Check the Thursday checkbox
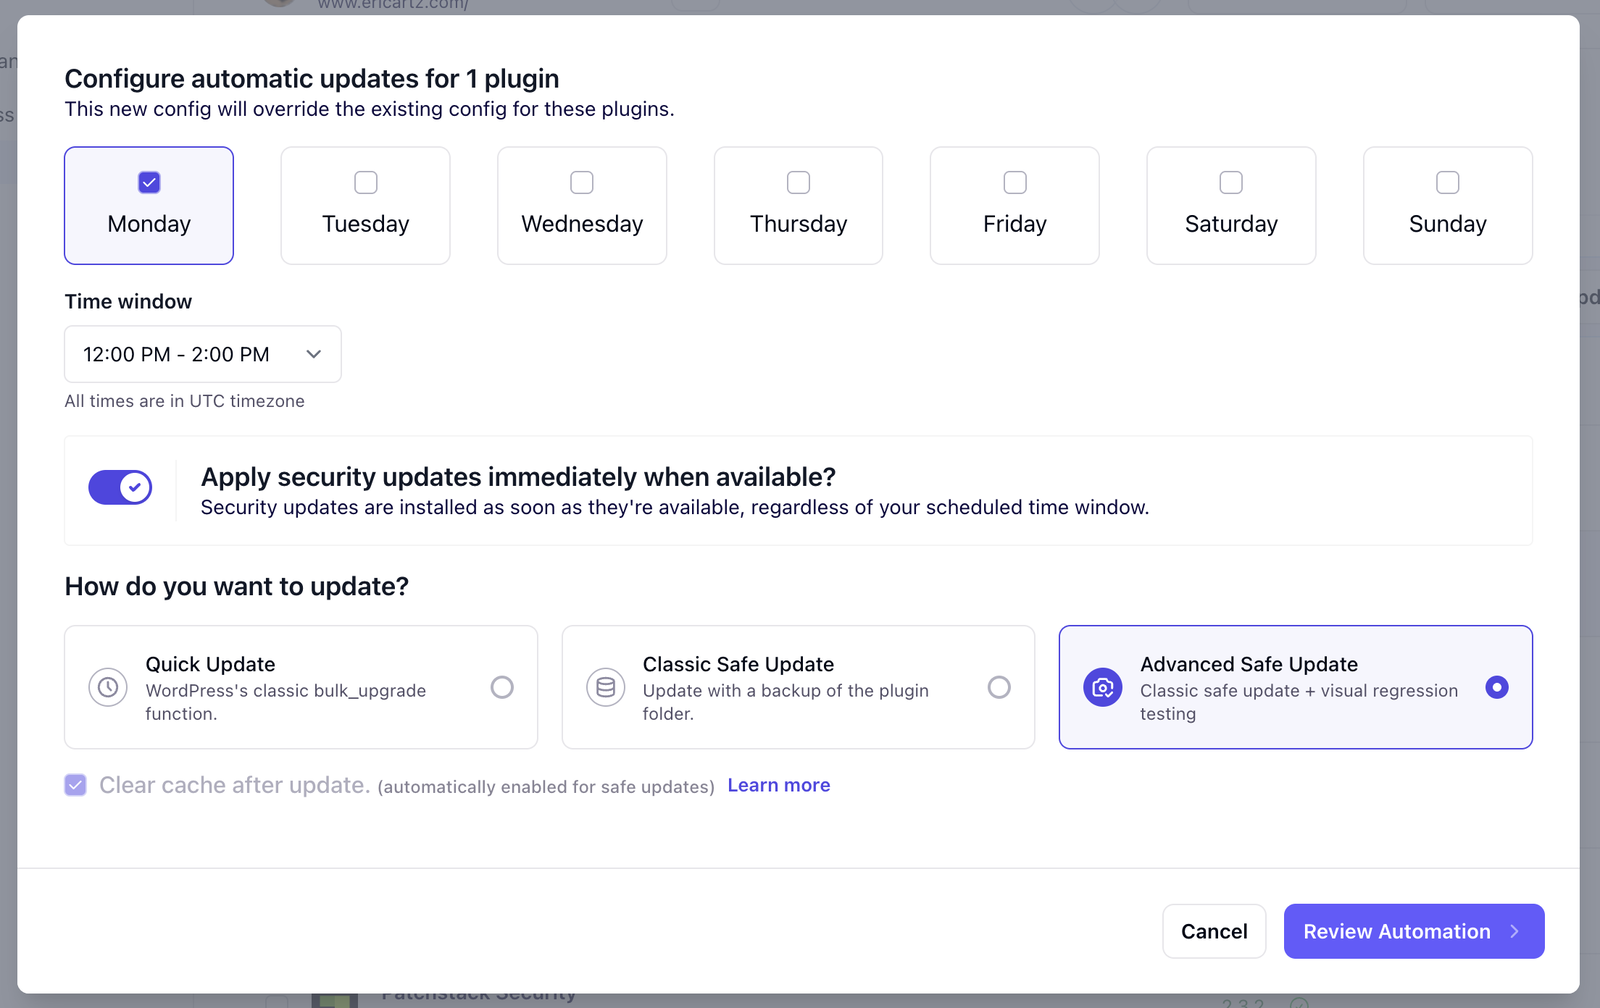Image resolution: width=1600 pixels, height=1008 pixels. click(x=797, y=182)
